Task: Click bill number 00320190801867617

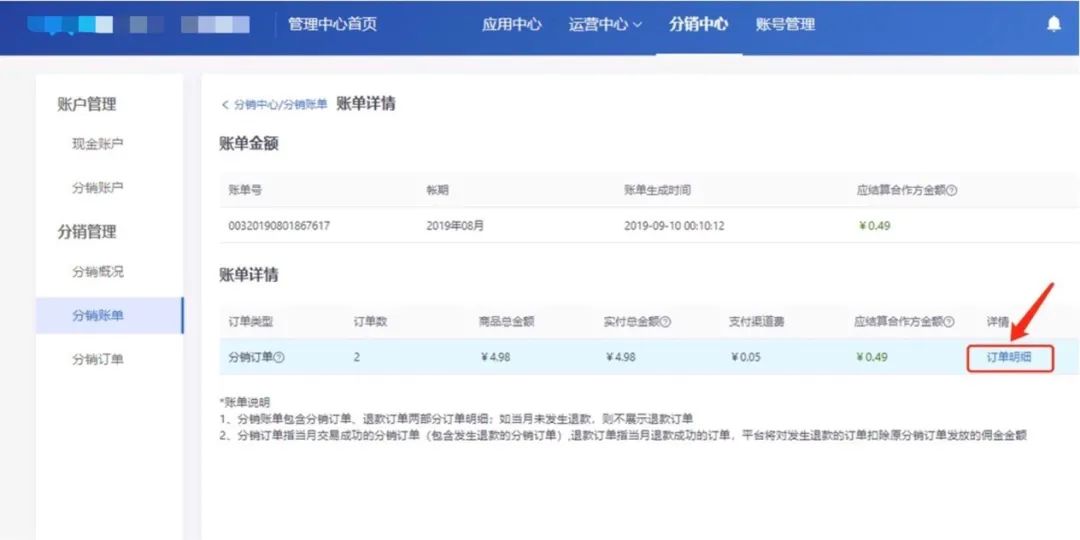Action: tap(279, 225)
